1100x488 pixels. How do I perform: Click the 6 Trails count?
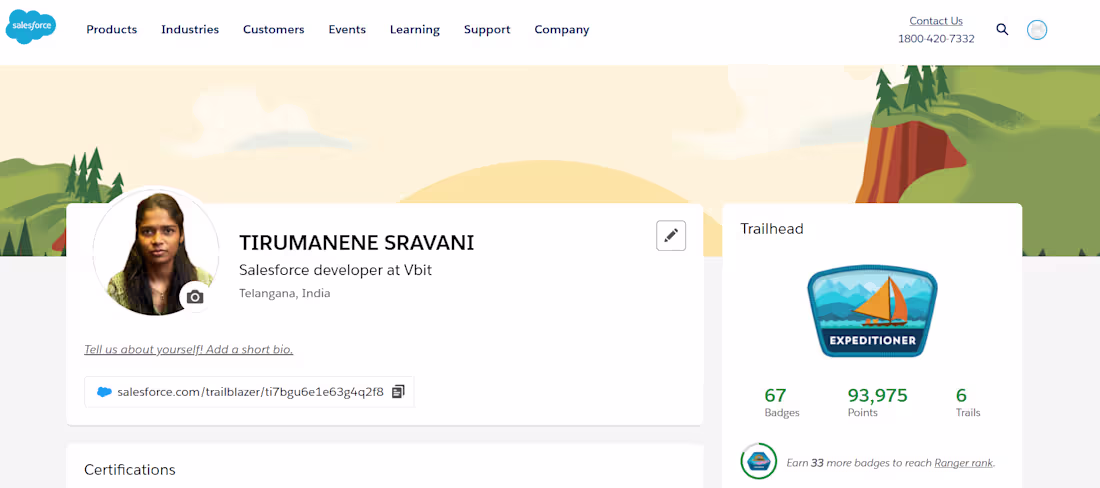[967, 402]
